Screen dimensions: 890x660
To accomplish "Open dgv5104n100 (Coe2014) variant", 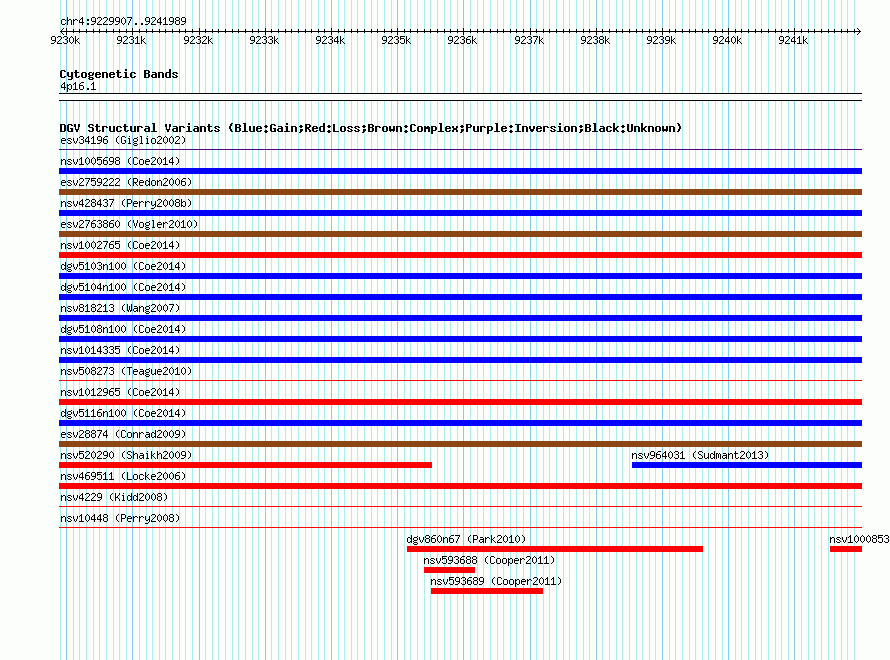I will click(123, 287).
